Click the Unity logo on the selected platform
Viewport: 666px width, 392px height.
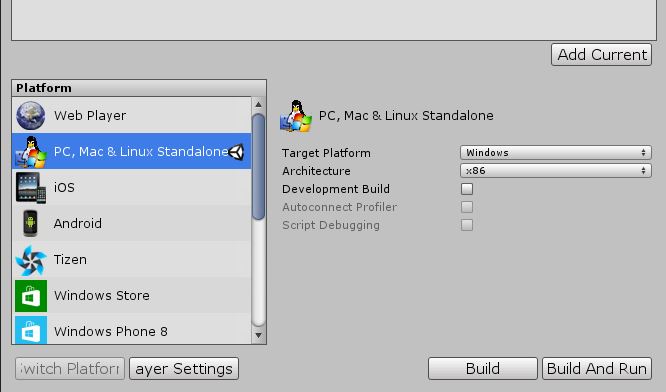point(237,152)
